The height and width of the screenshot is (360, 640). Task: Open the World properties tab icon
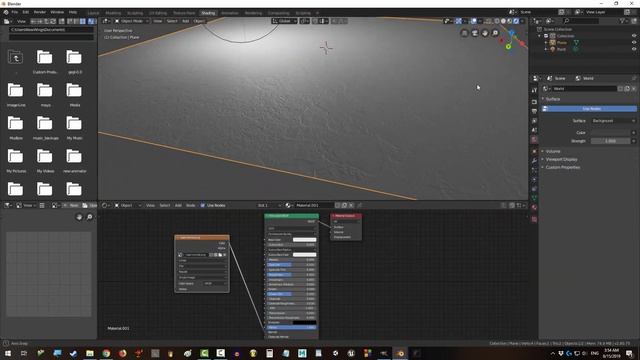(x=534, y=140)
